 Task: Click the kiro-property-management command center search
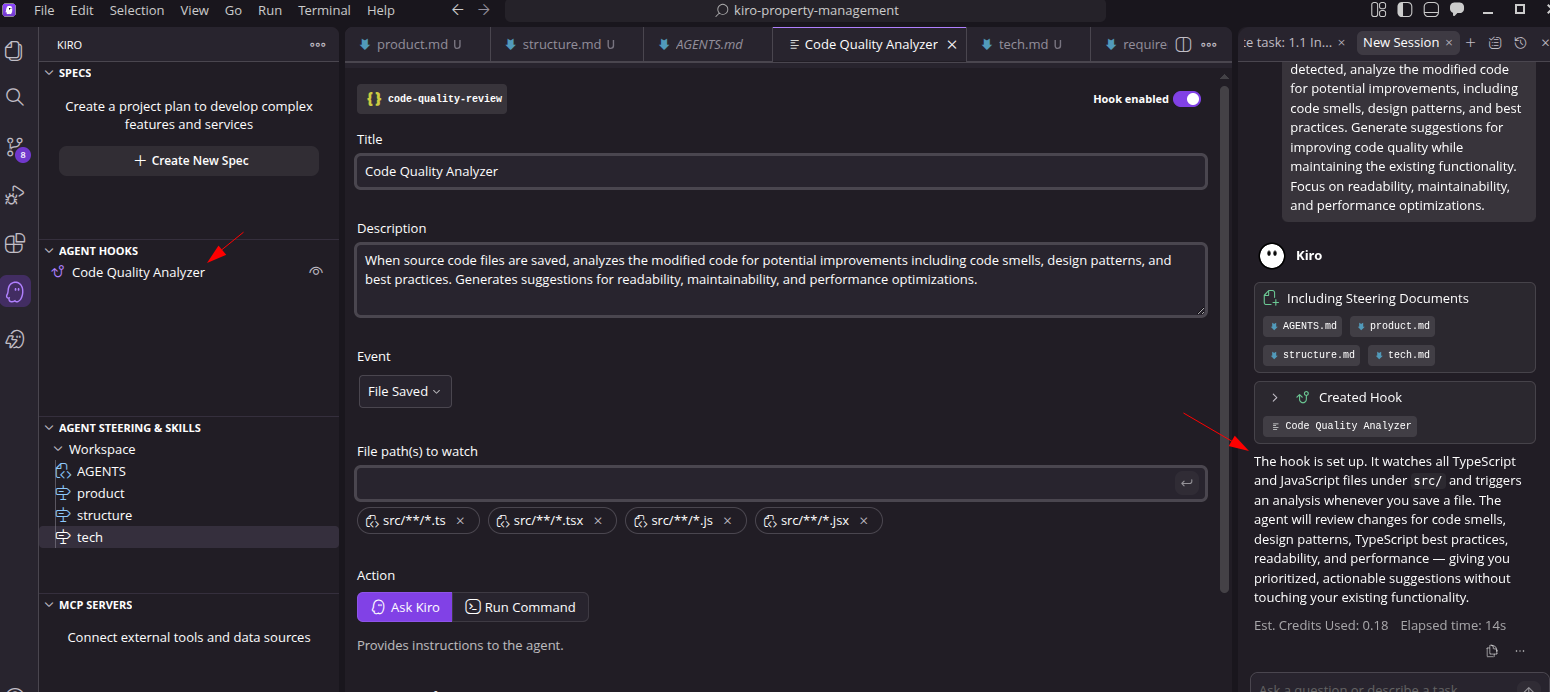pos(805,11)
